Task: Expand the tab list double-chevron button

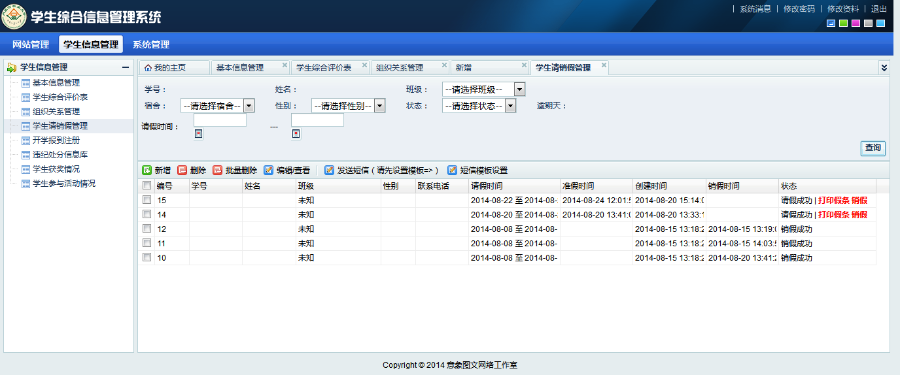Action: (884, 68)
